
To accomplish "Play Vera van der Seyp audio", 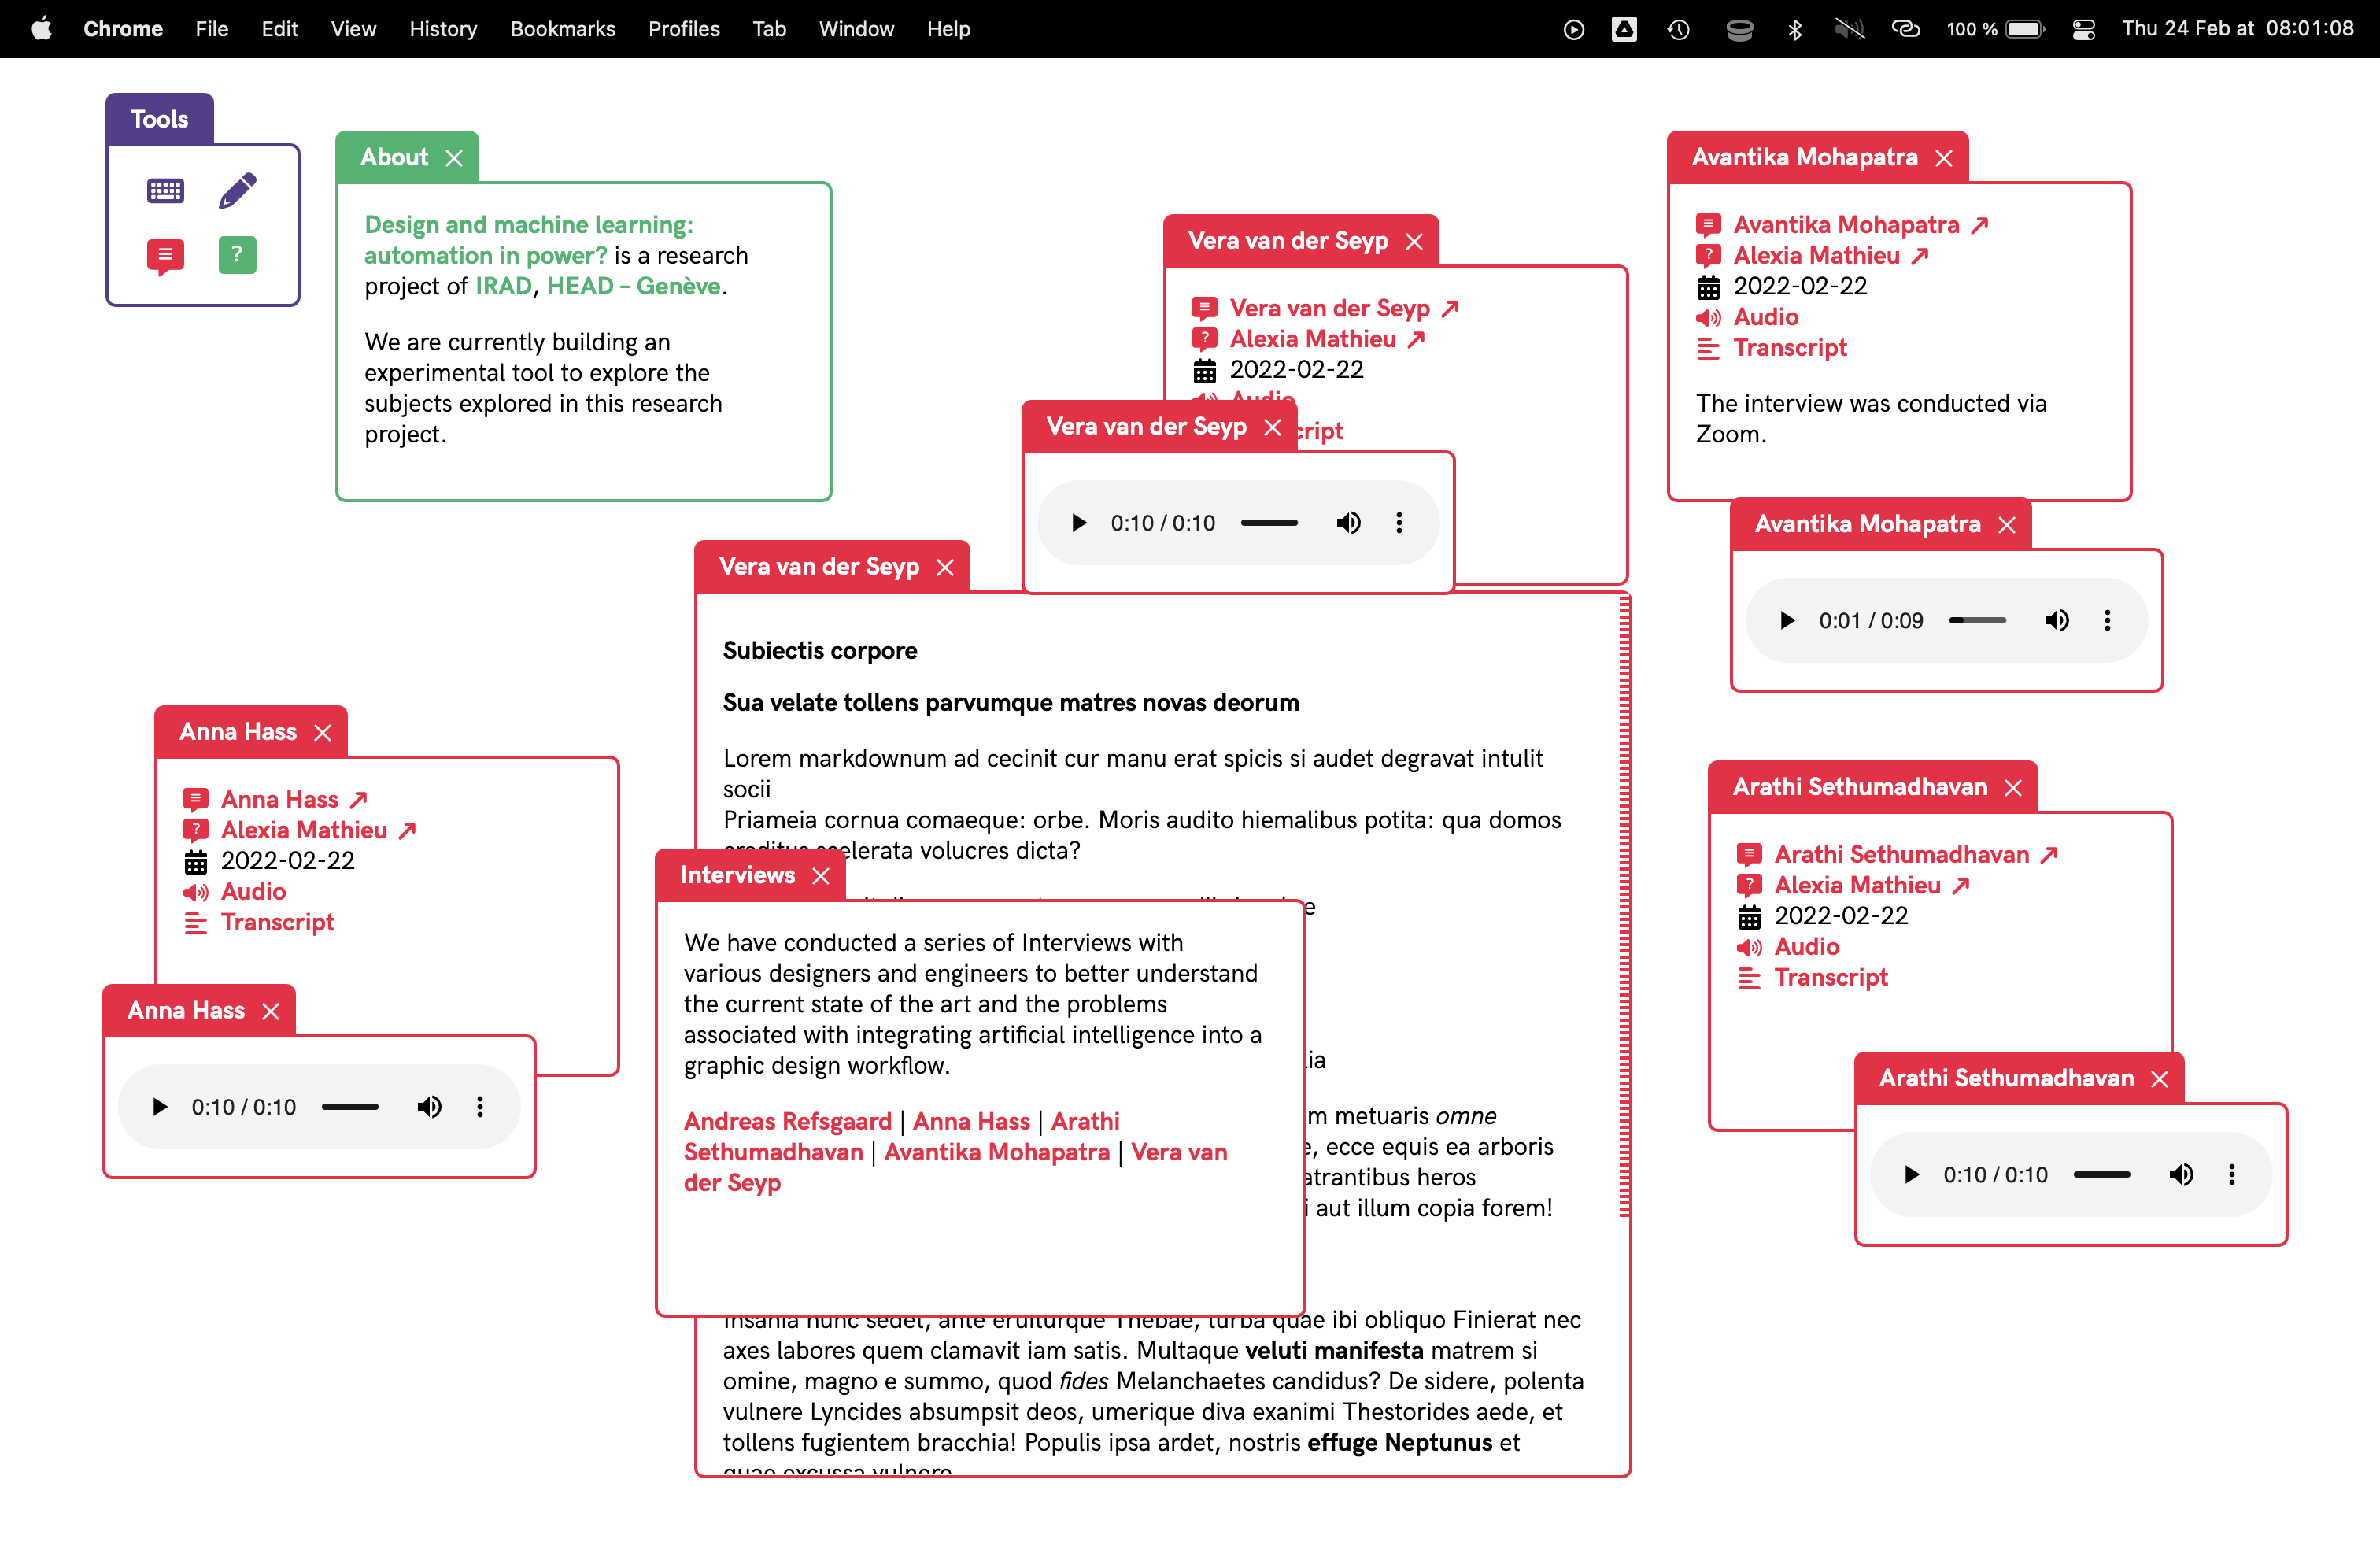I will pyautogui.click(x=1079, y=523).
